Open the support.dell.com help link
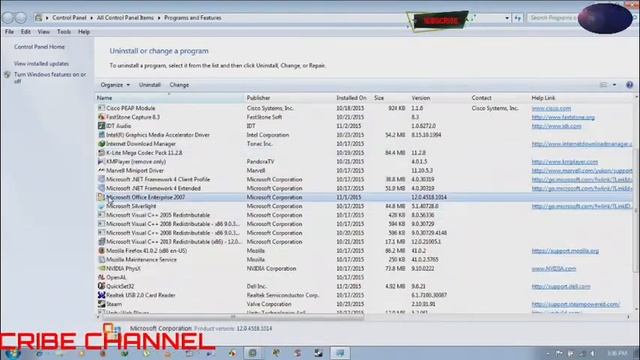This screenshot has width=640, height=360. point(561,286)
